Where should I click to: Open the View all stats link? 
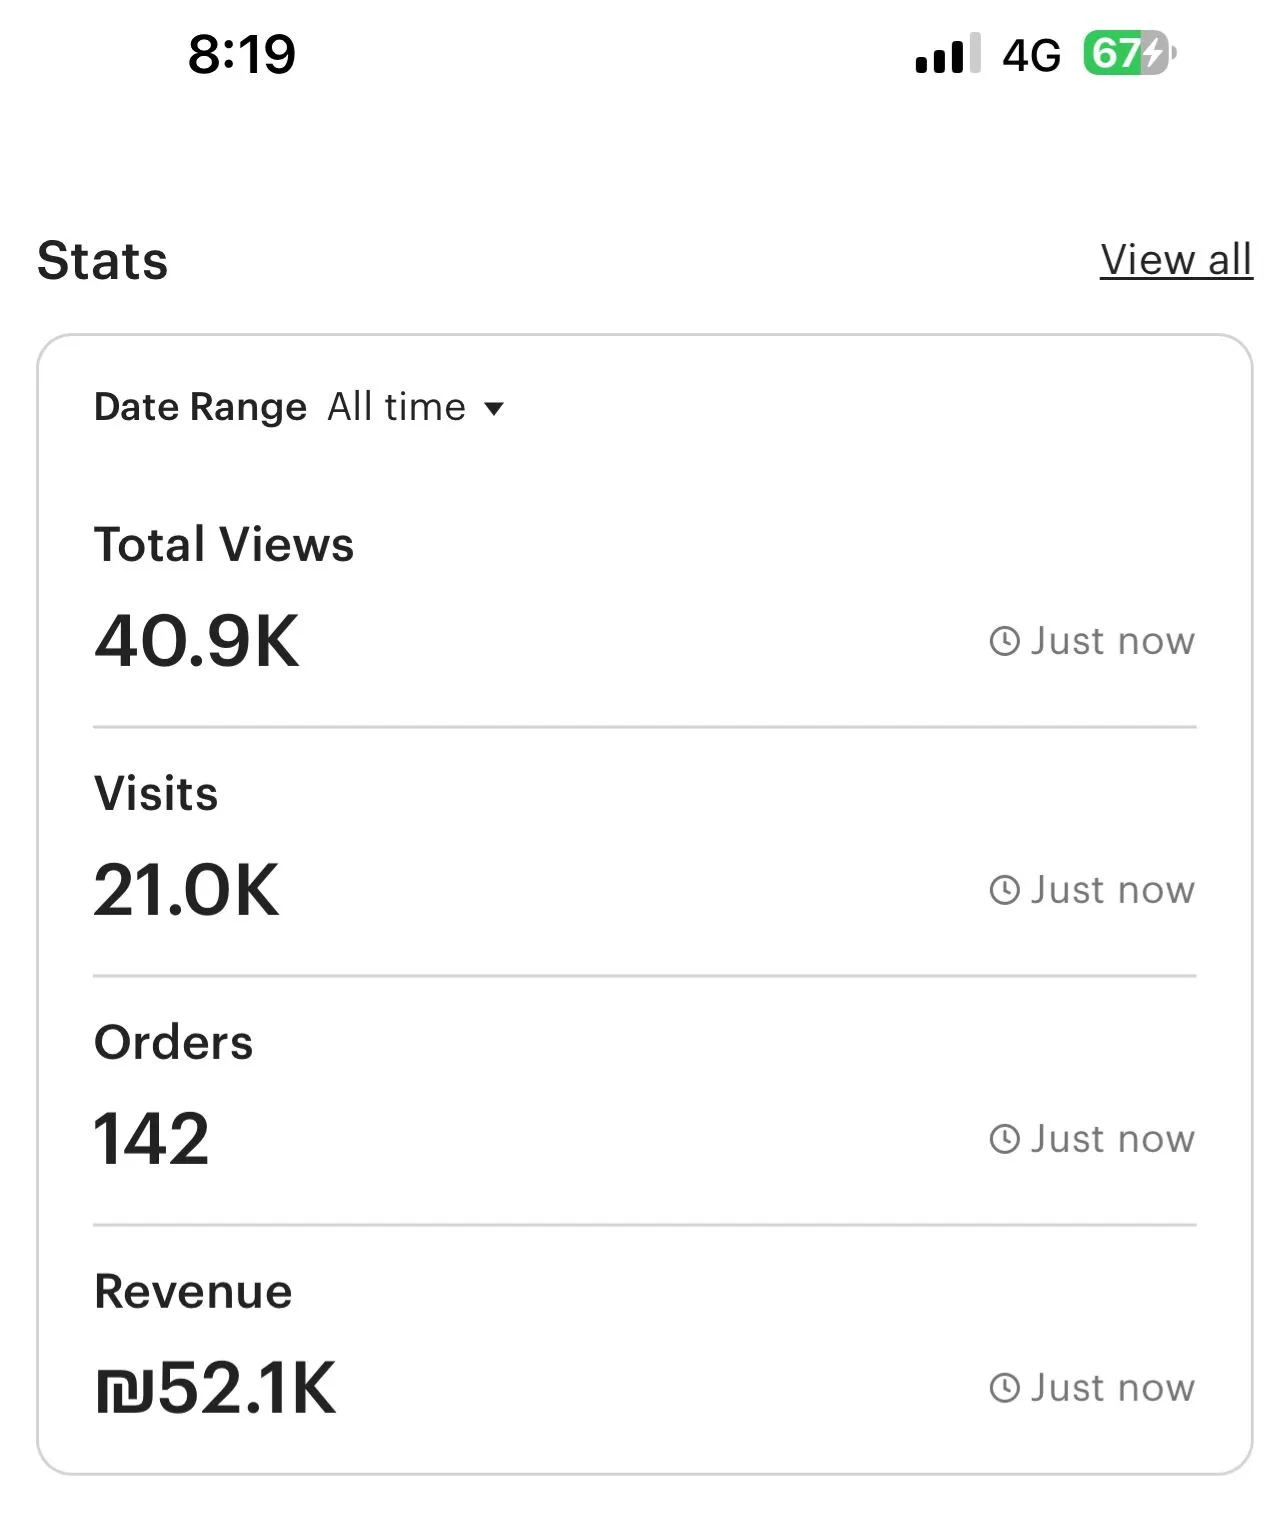point(1176,260)
